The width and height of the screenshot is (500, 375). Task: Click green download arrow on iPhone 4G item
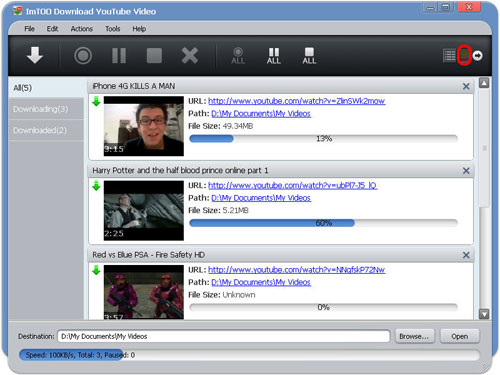[x=96, y=101]
